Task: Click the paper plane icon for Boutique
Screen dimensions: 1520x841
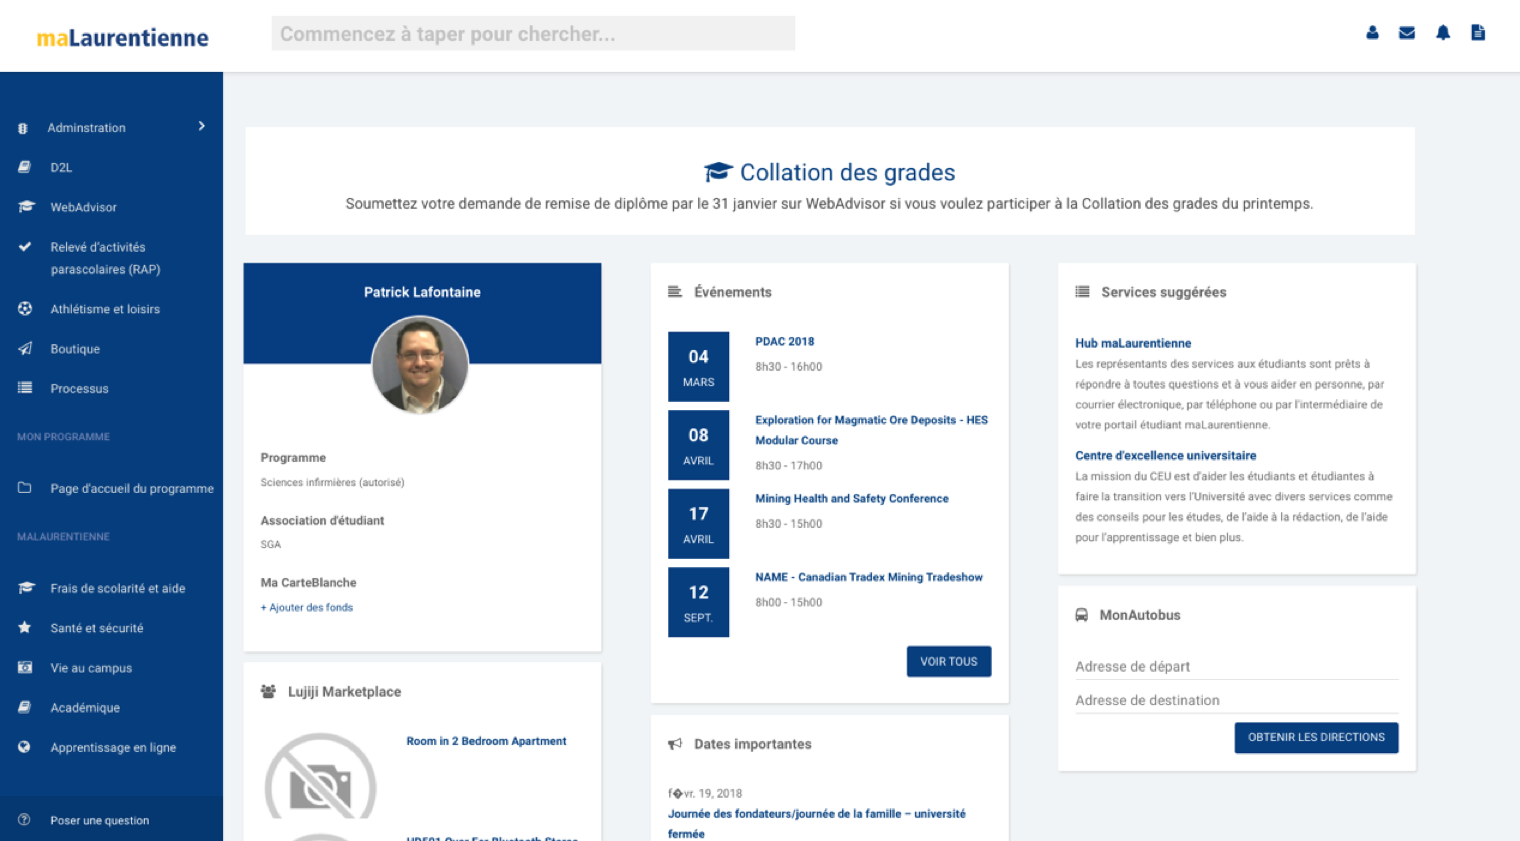Action: pyautogui.click(x=25, y=348)
